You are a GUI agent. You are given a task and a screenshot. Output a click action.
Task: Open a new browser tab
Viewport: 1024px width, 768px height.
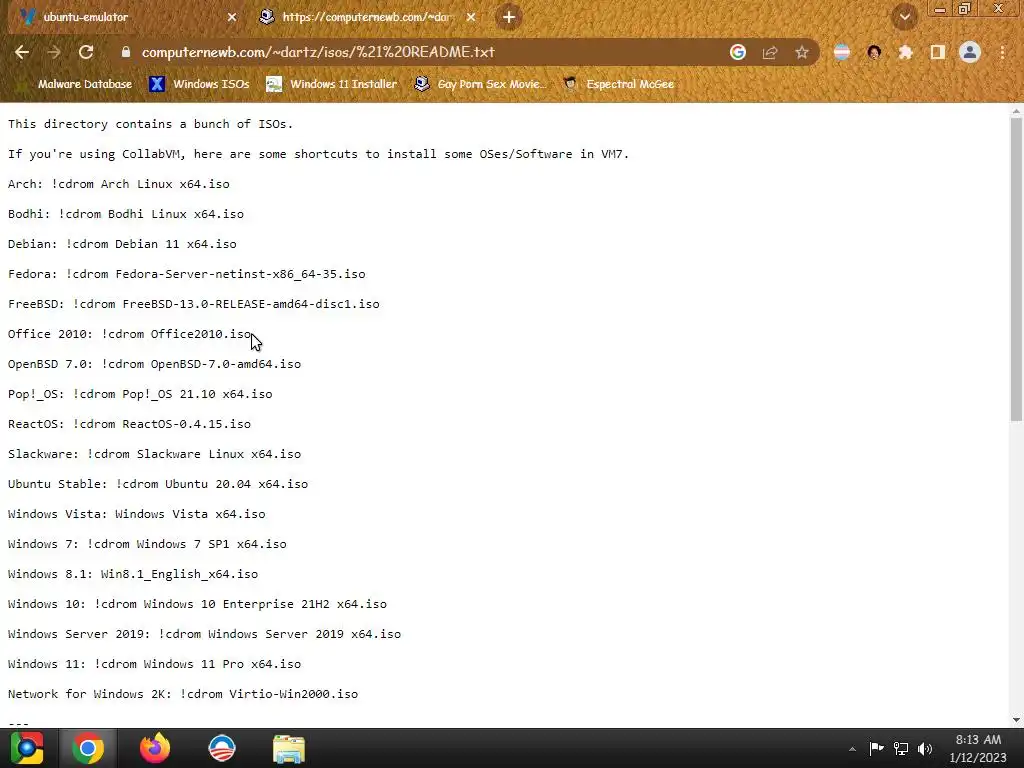509,17
